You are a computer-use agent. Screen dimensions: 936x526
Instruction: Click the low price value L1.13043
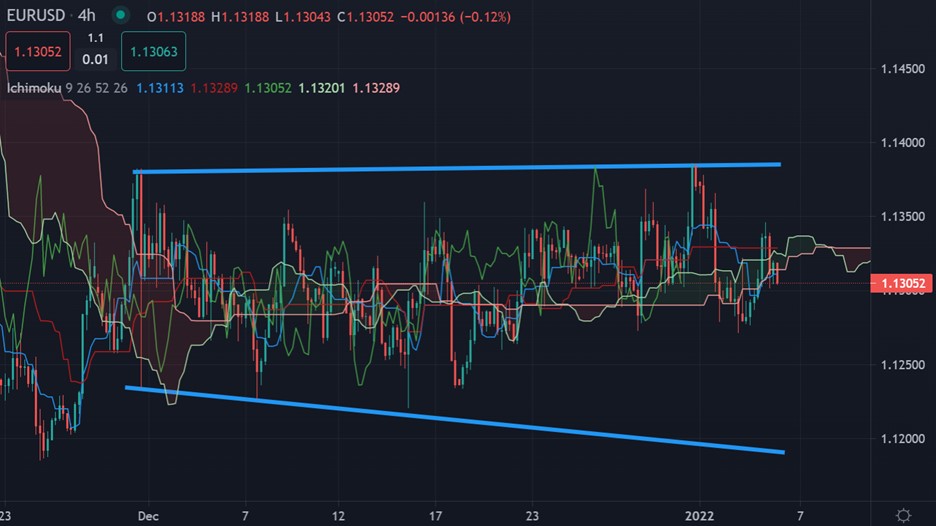(x=303, y=17)
